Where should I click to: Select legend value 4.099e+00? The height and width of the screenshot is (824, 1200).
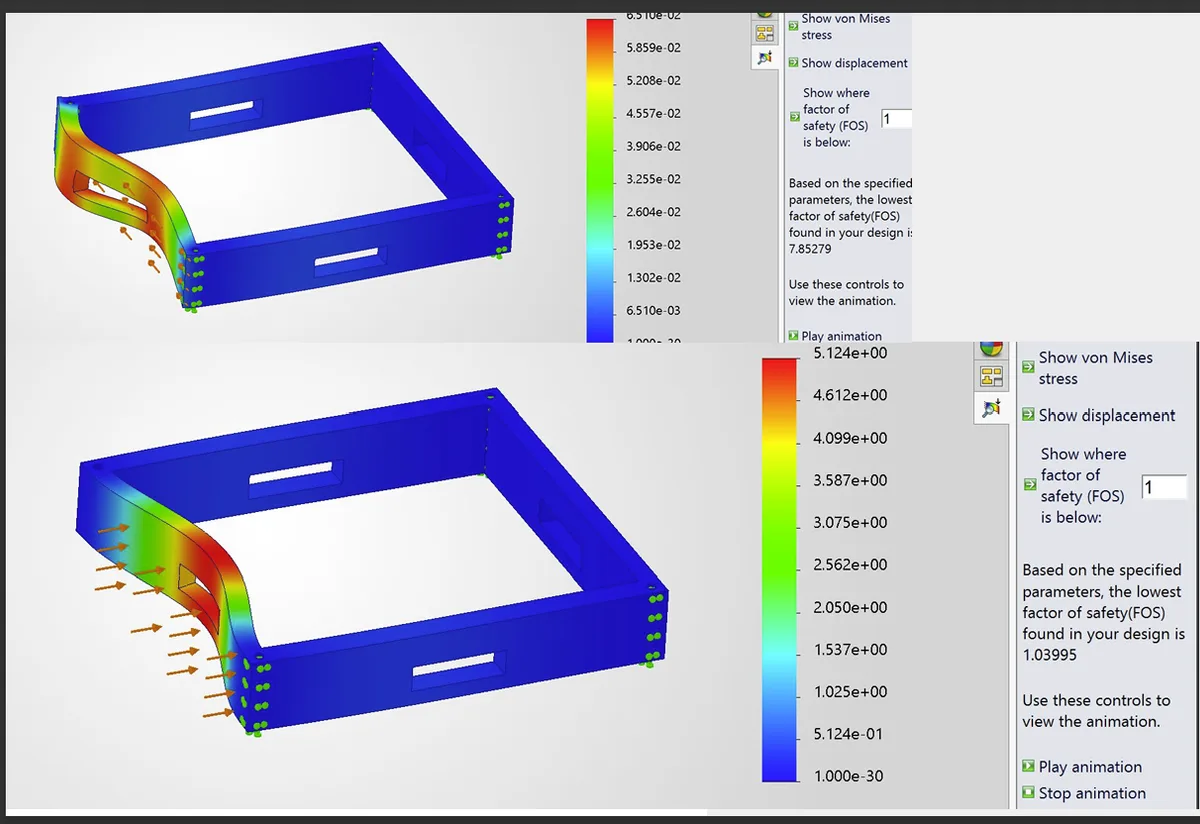850,438
